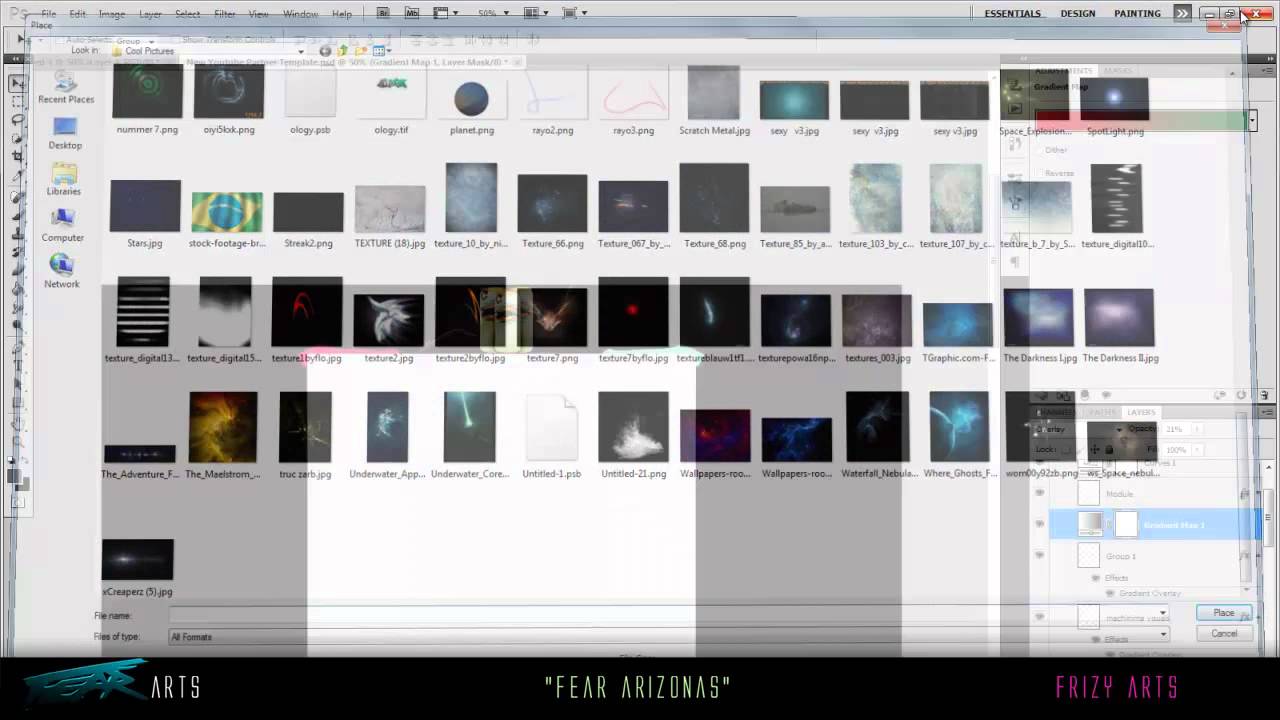Viewport: 1280px width, 720px height.
Task: Select the Move tool in Photoshop toolbar
Action: [x=19, y=84]
